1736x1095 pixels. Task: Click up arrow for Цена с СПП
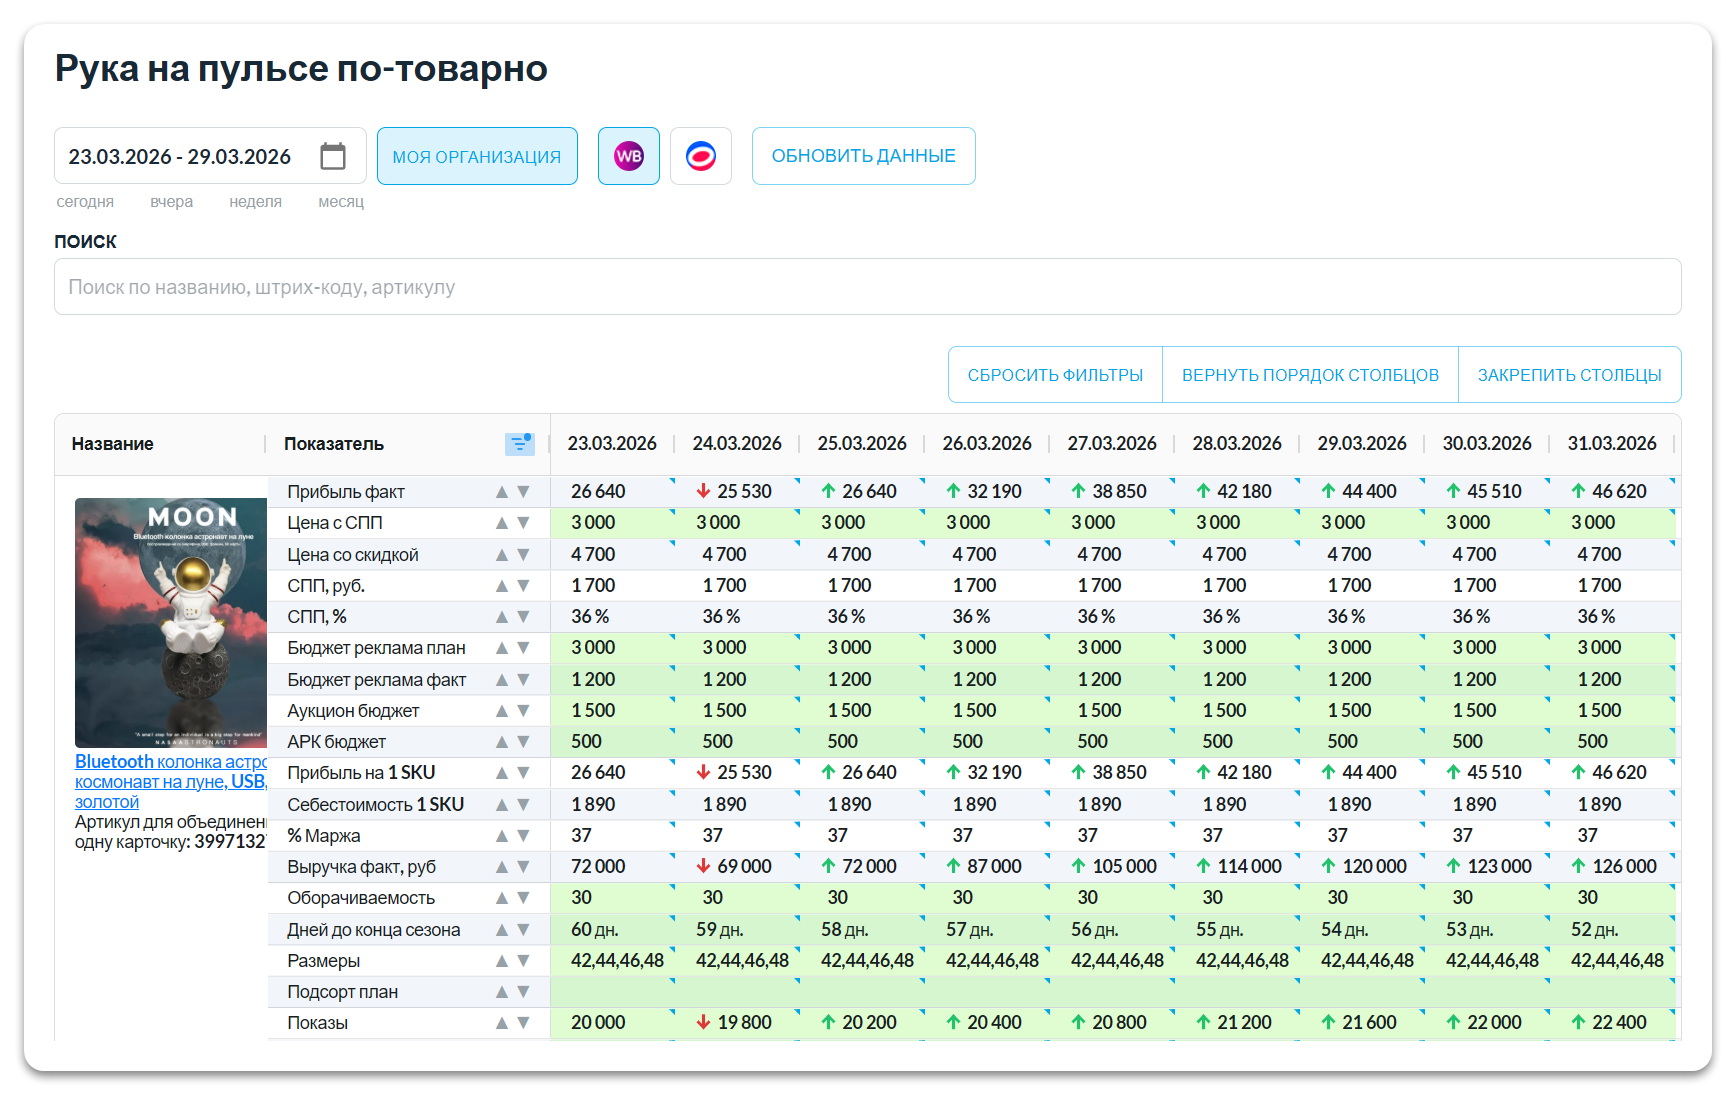pyautogui.click(x=502, y=523)
